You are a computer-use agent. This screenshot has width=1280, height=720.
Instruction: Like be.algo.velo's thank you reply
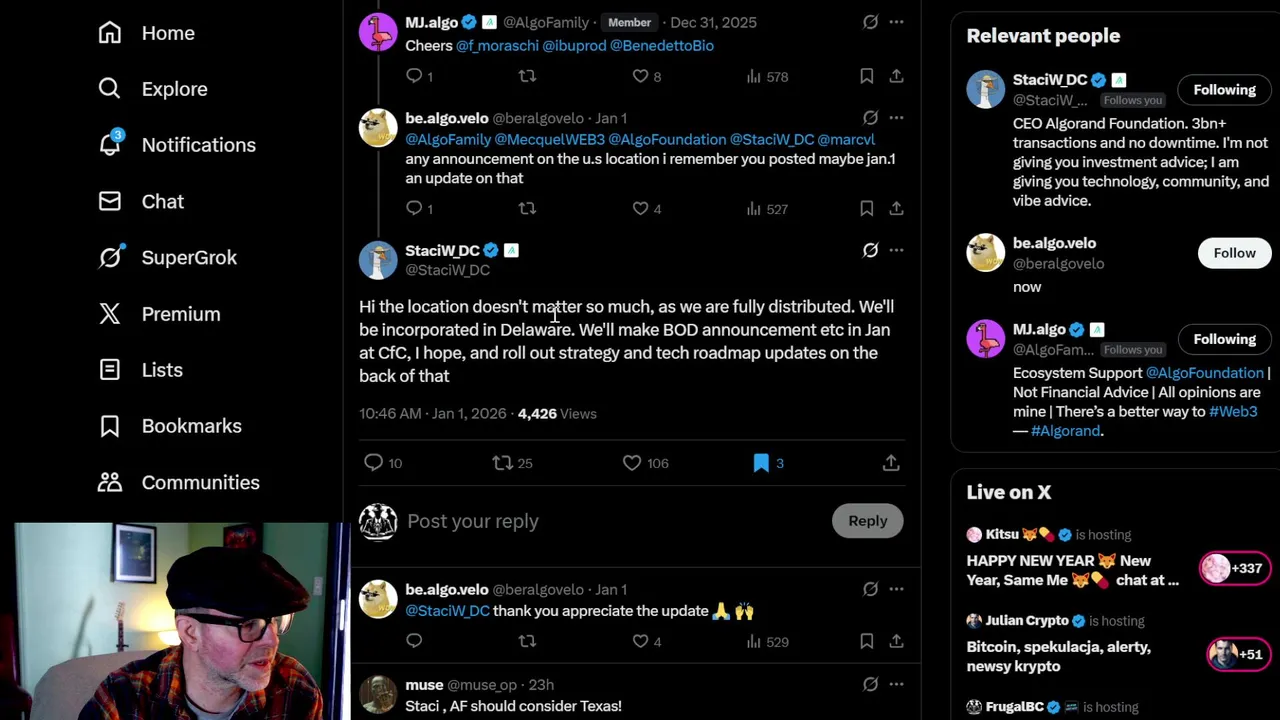point(641,641)
